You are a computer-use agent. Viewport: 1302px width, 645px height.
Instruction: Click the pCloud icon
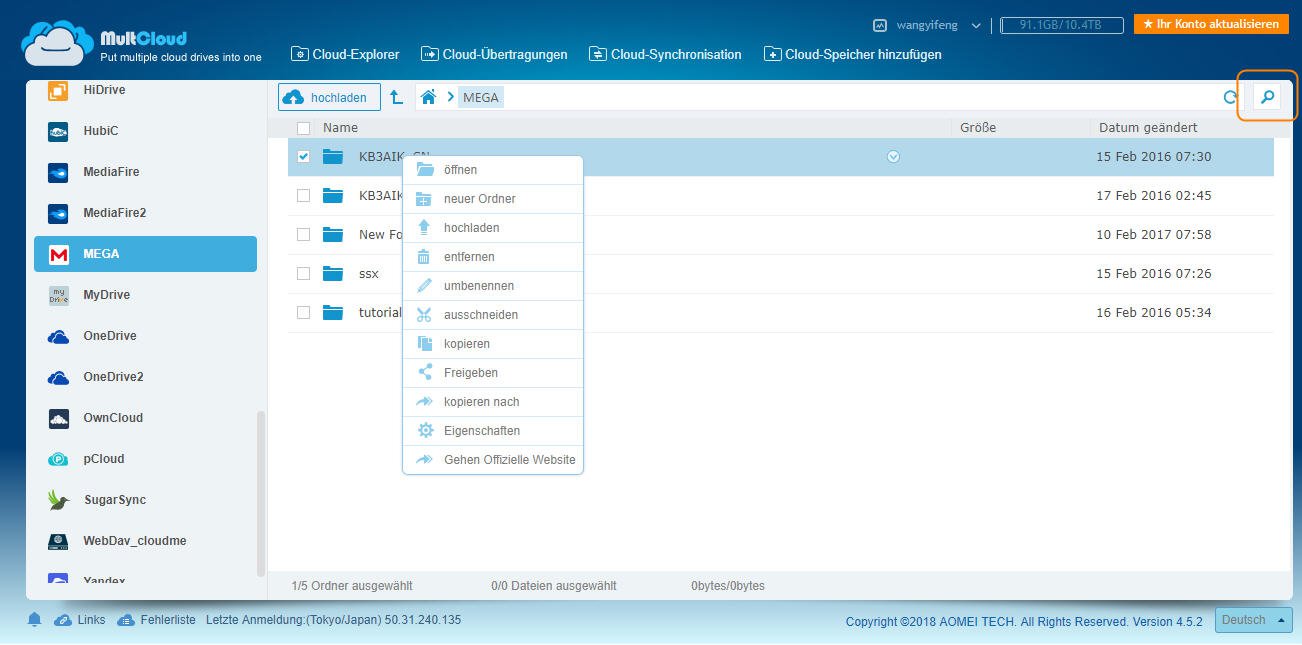click(x=59, y=459)
